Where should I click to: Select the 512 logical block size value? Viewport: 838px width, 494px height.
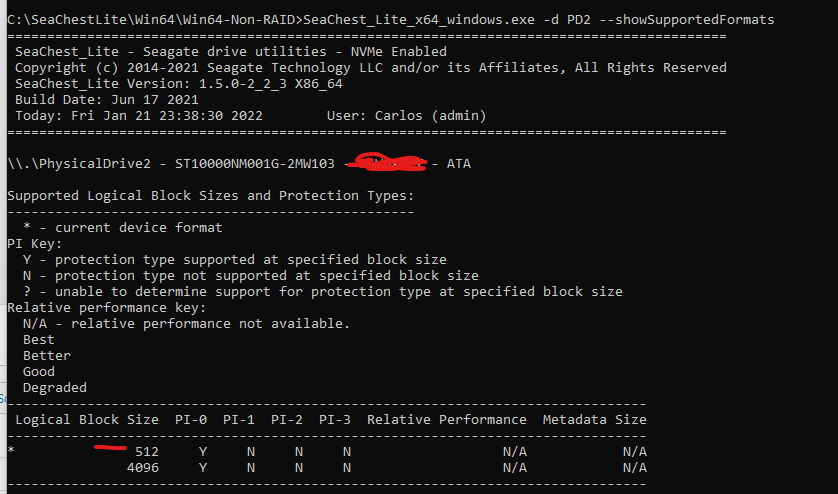coord(146,452)
